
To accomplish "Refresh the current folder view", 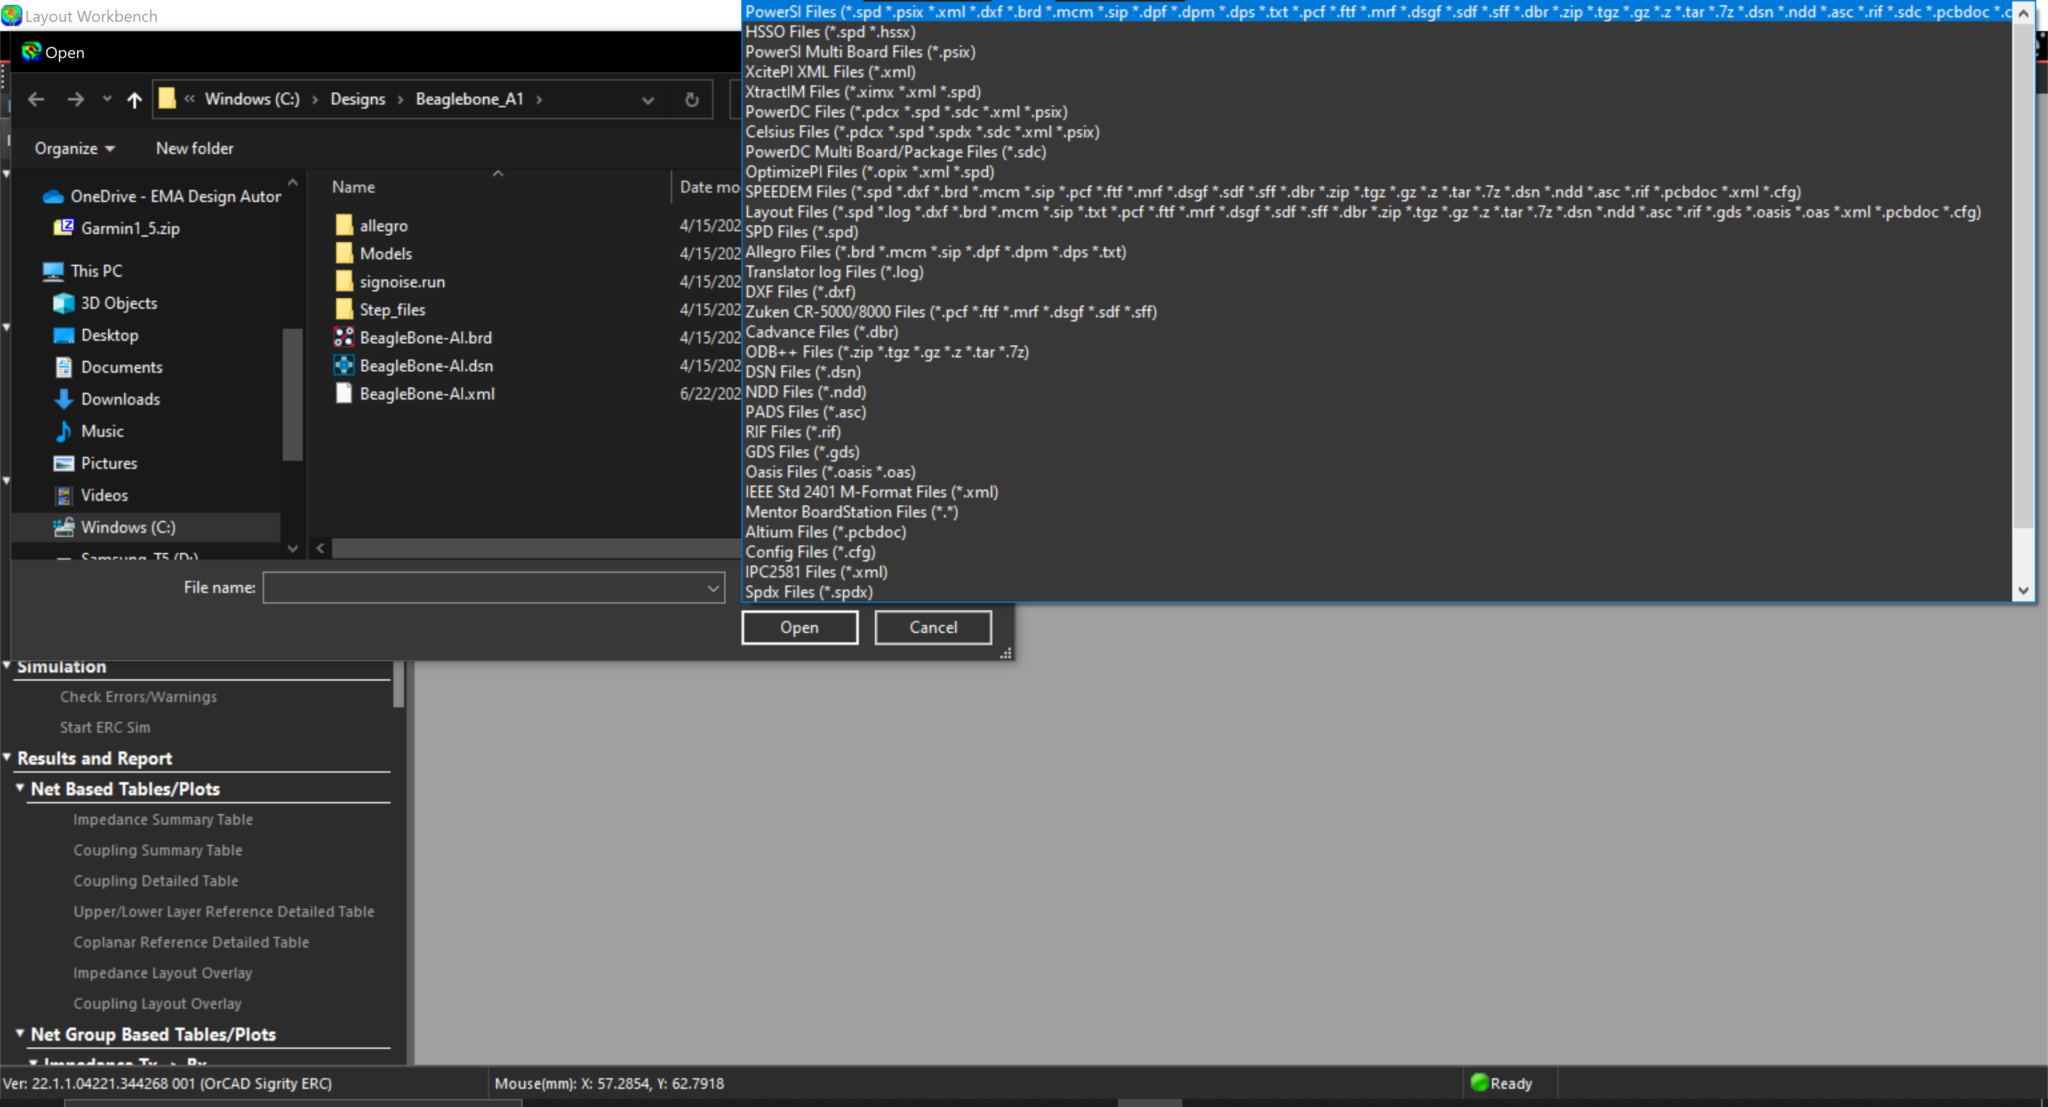I will tap(691, 99).
